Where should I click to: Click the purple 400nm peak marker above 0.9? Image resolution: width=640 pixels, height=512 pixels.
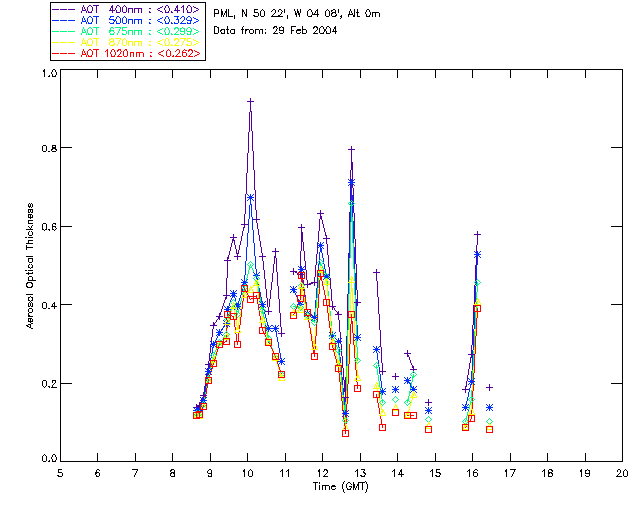coord(251,101)
